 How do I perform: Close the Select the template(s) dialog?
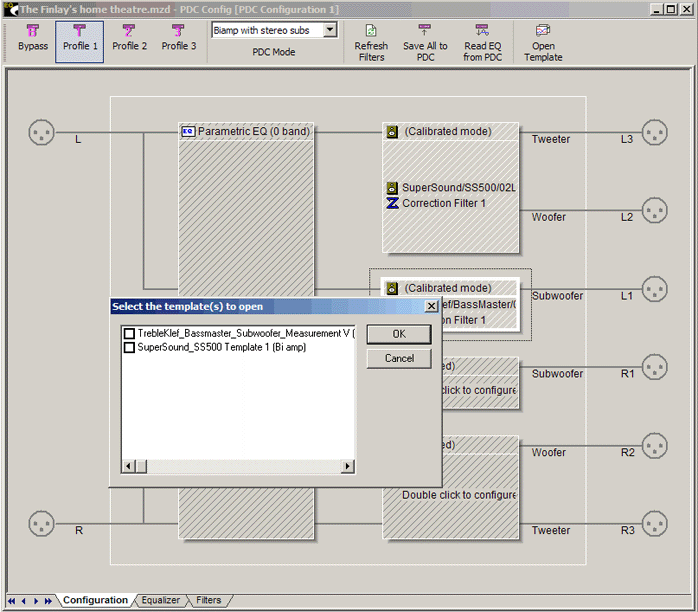coord(431,306)
